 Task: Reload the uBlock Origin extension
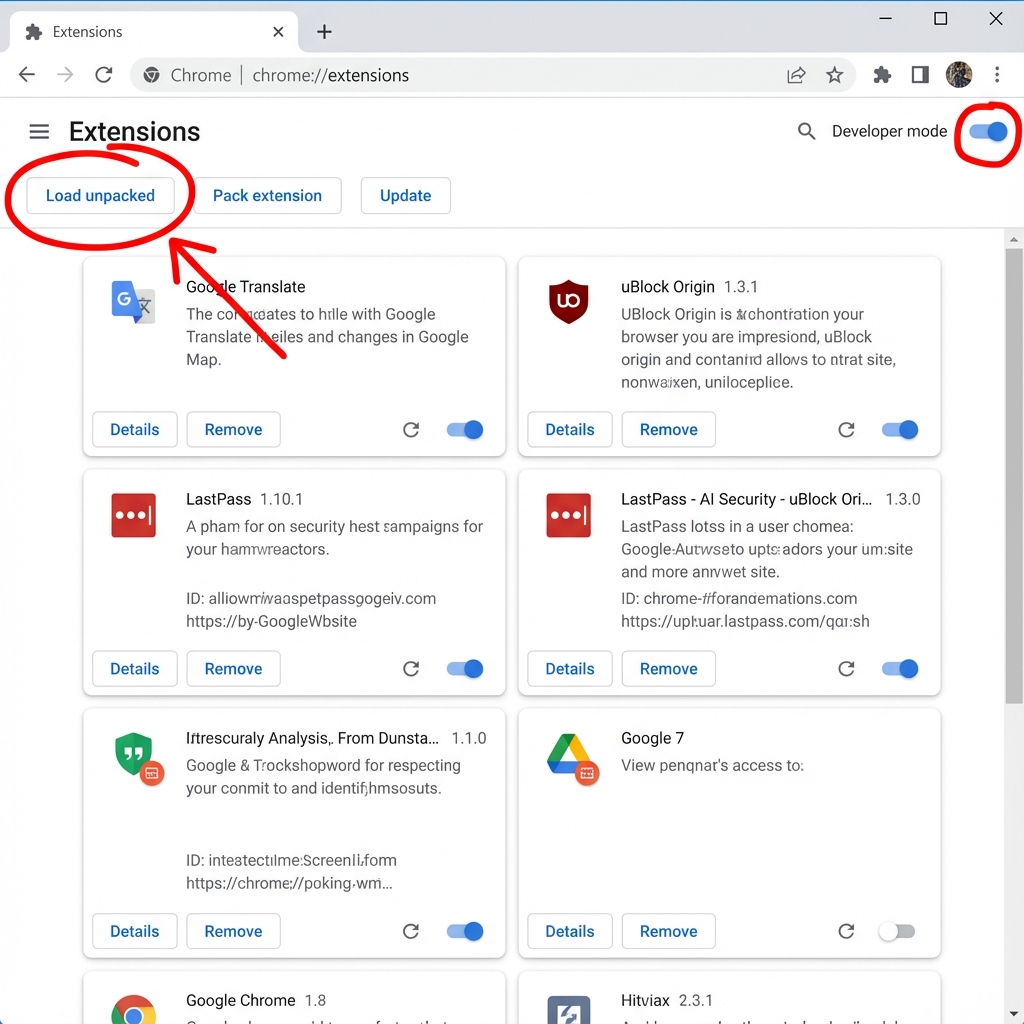tap(846, 429)
